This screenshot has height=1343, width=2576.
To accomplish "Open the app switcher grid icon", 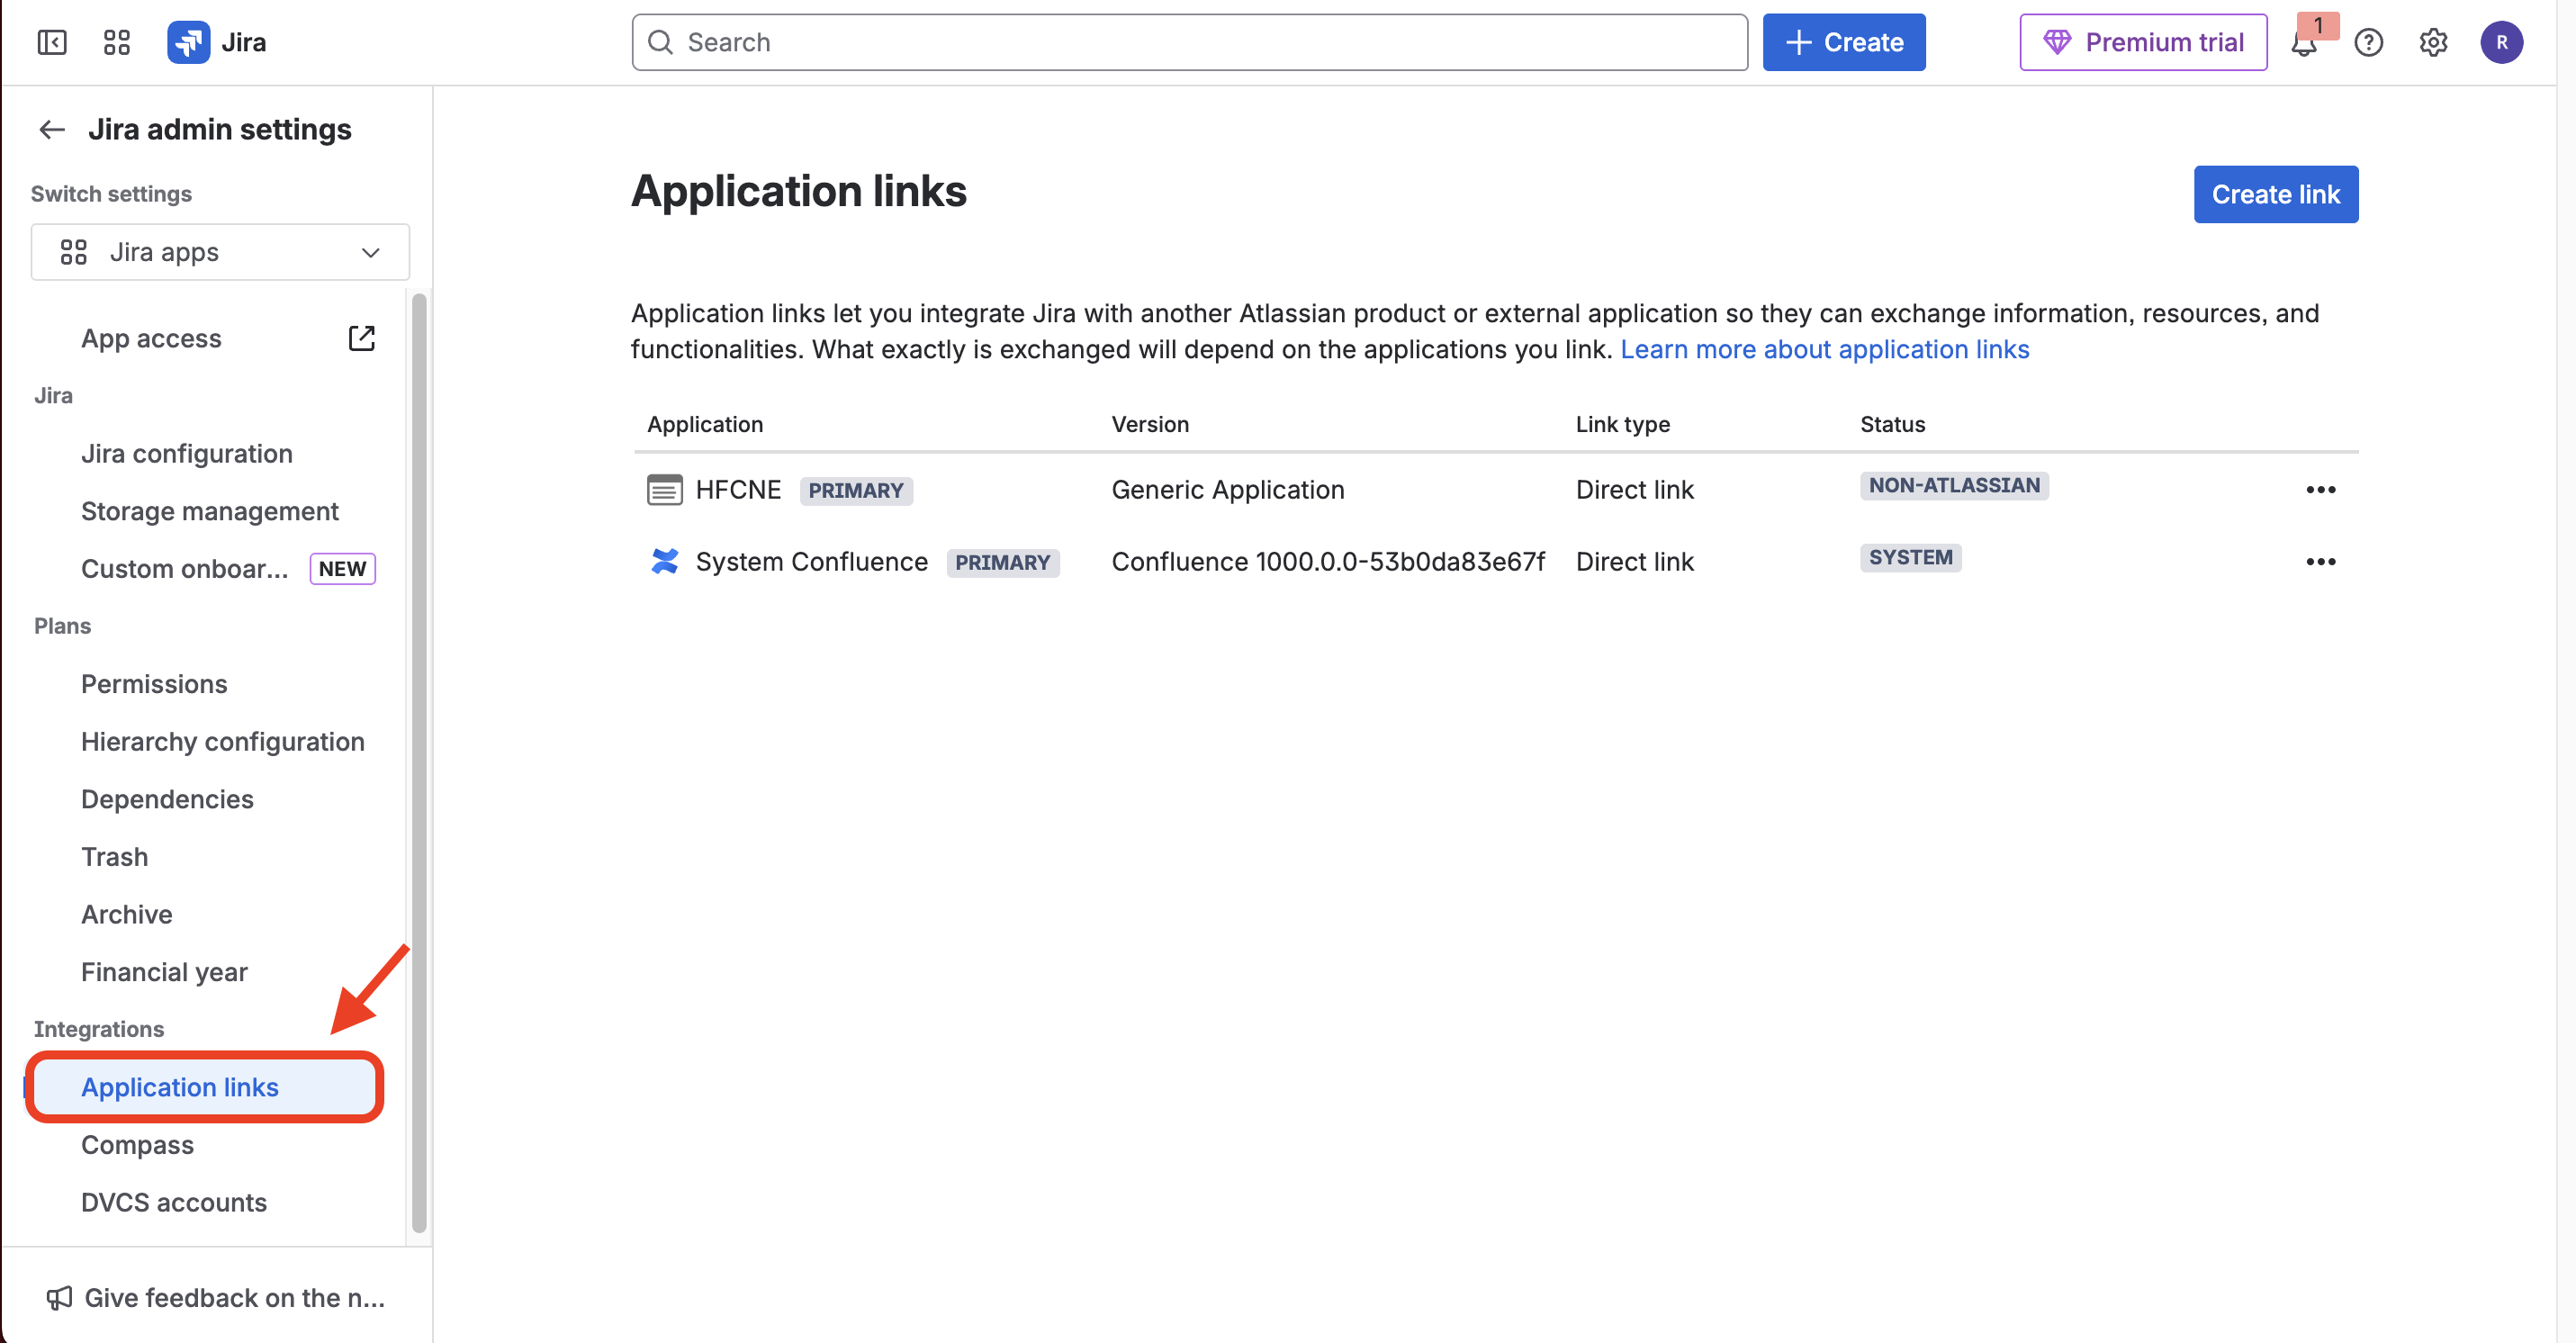I will [117, 42].
